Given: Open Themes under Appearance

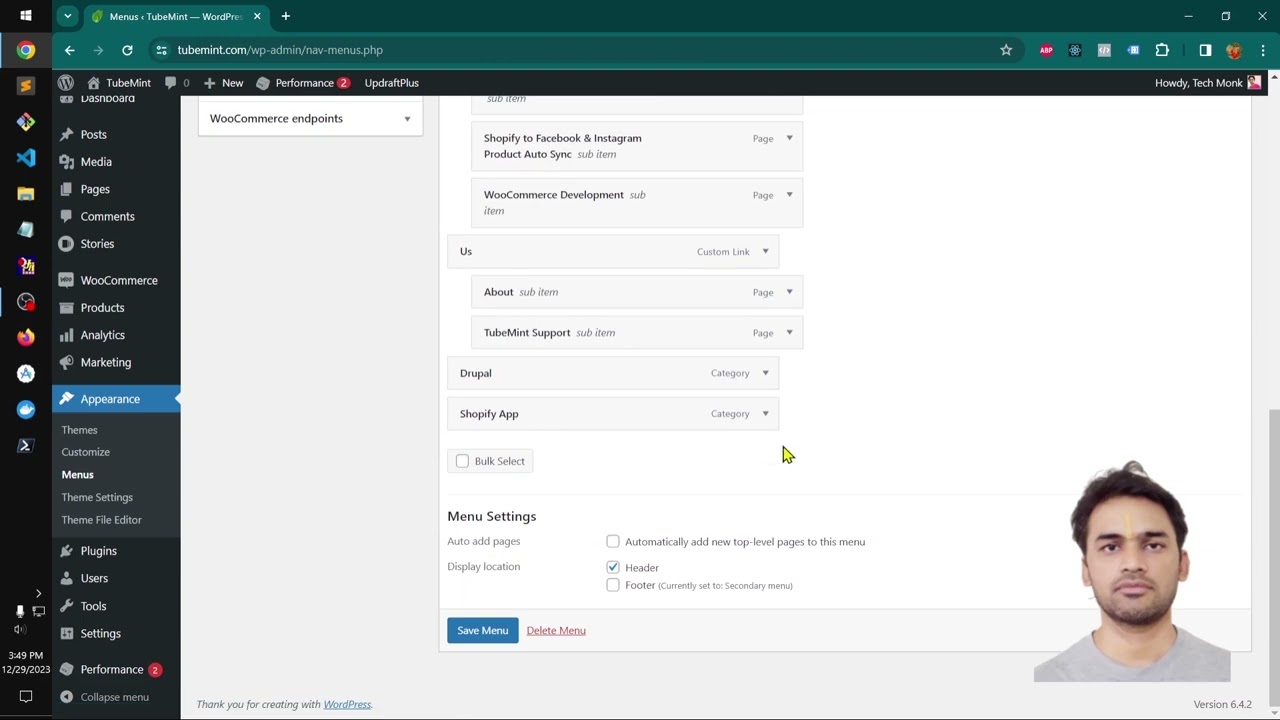Looking at the screenshot, I should coord(79,430).
